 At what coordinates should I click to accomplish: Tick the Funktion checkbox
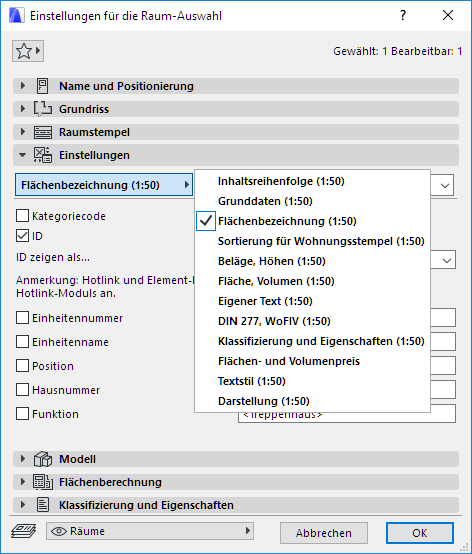point(22,414)
